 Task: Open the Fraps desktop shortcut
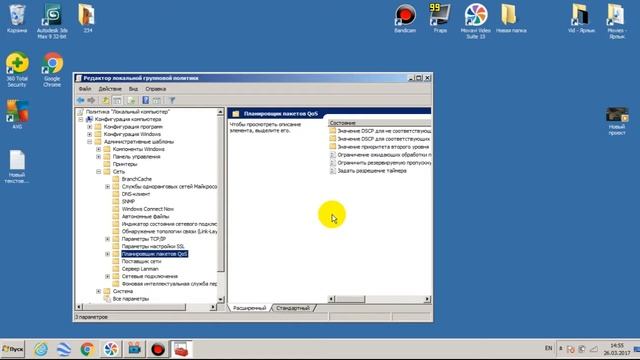point(440,19)
